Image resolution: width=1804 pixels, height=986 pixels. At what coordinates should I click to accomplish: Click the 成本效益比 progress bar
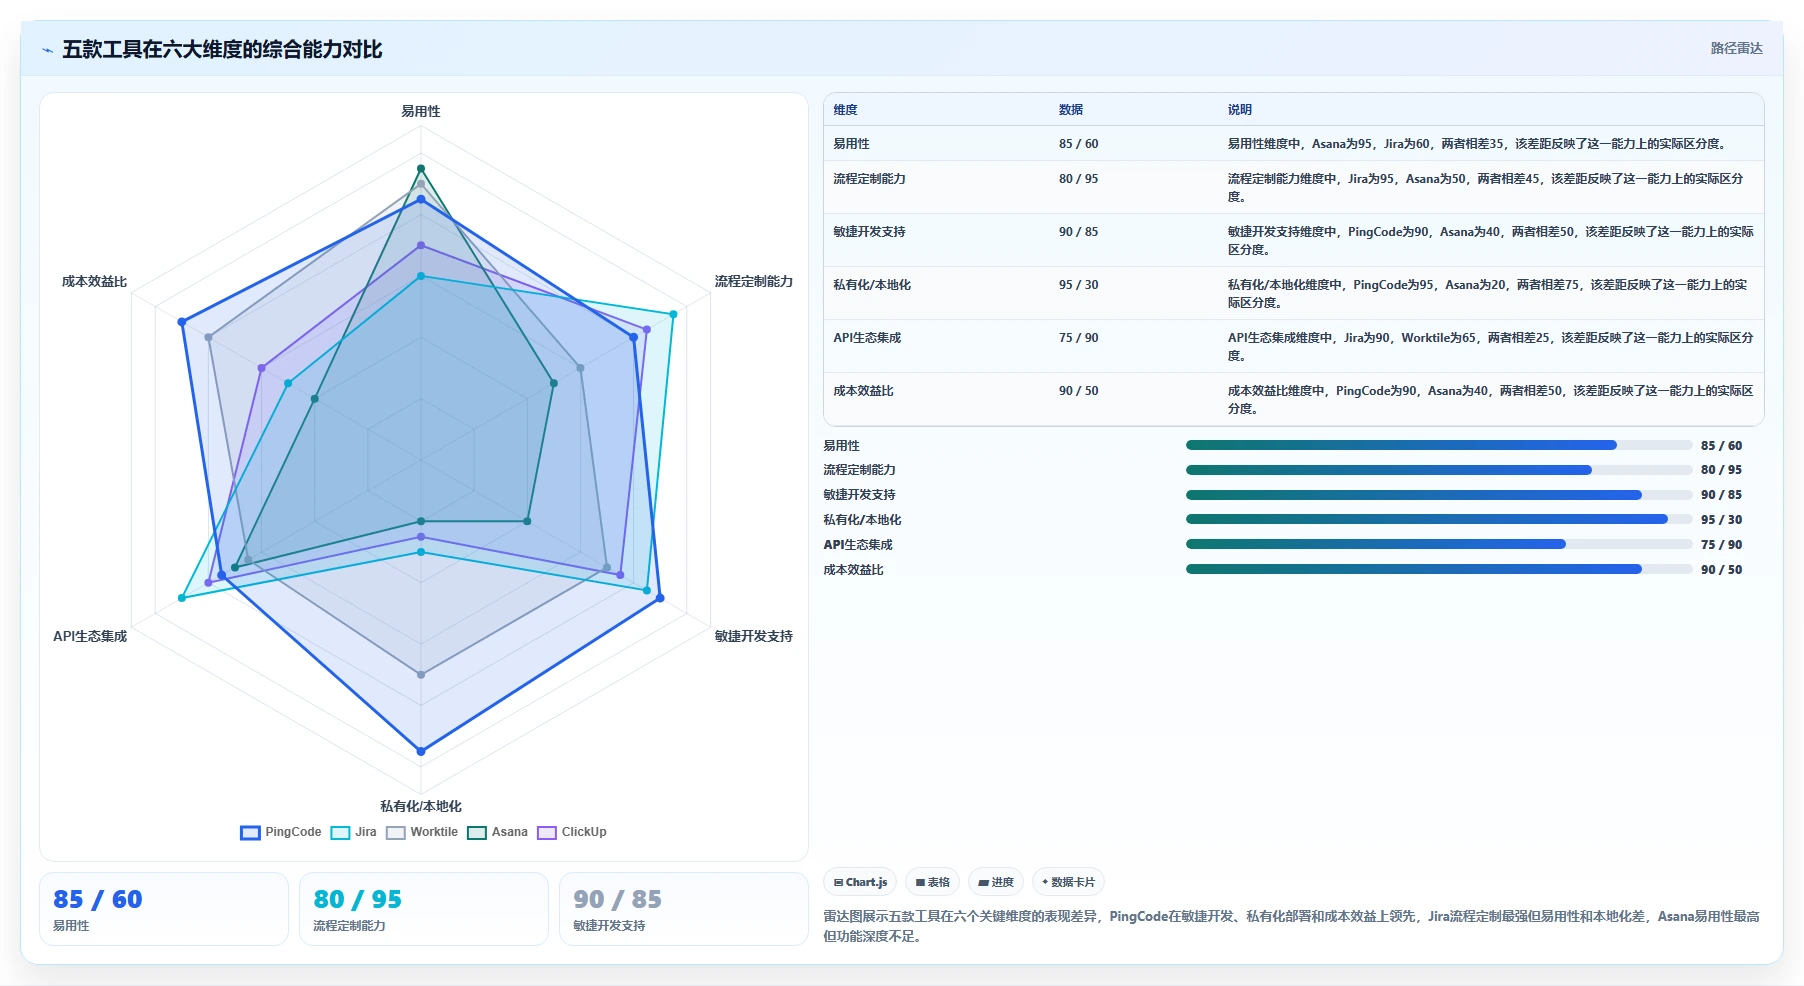pos(1439,569)
